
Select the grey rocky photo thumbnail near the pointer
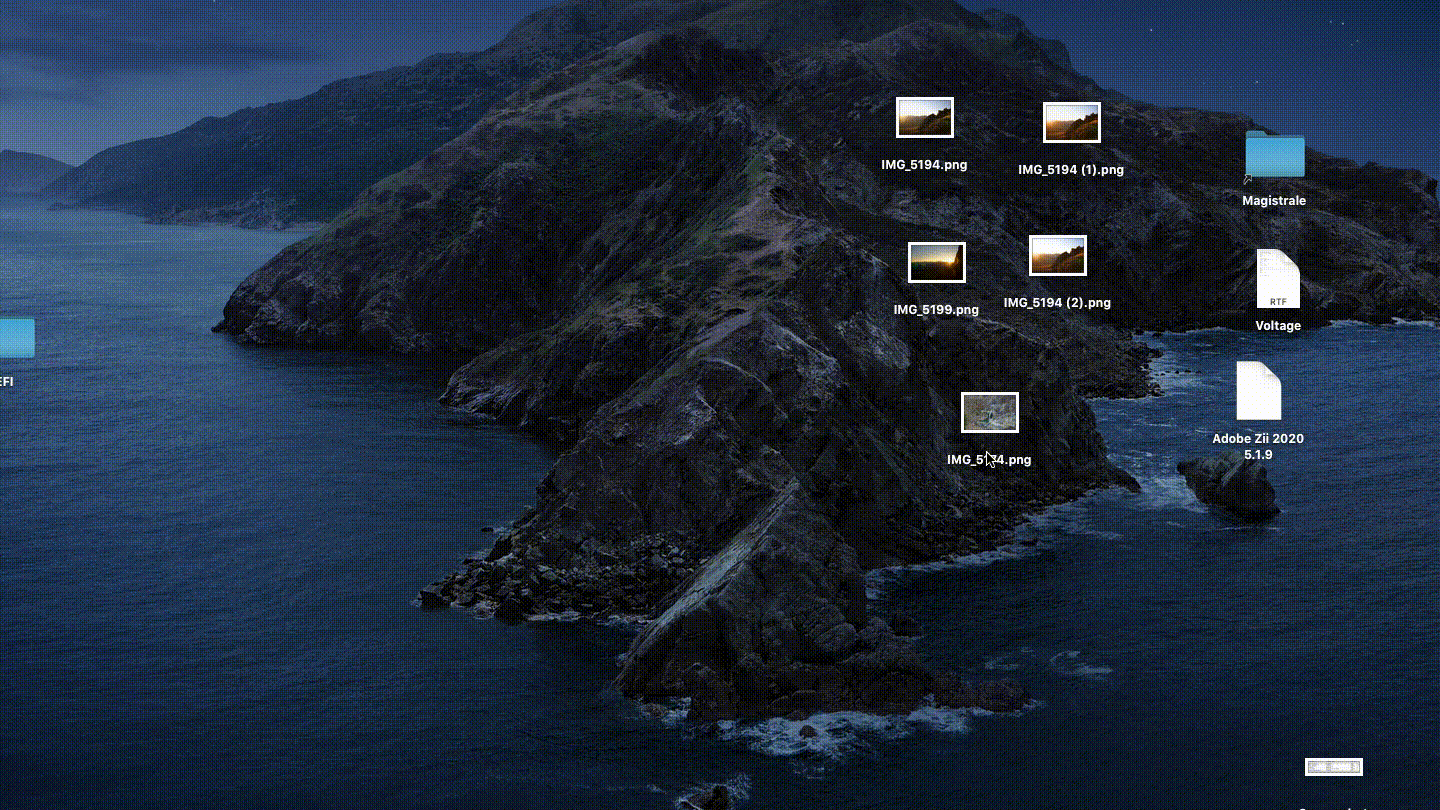coord(990,412)
